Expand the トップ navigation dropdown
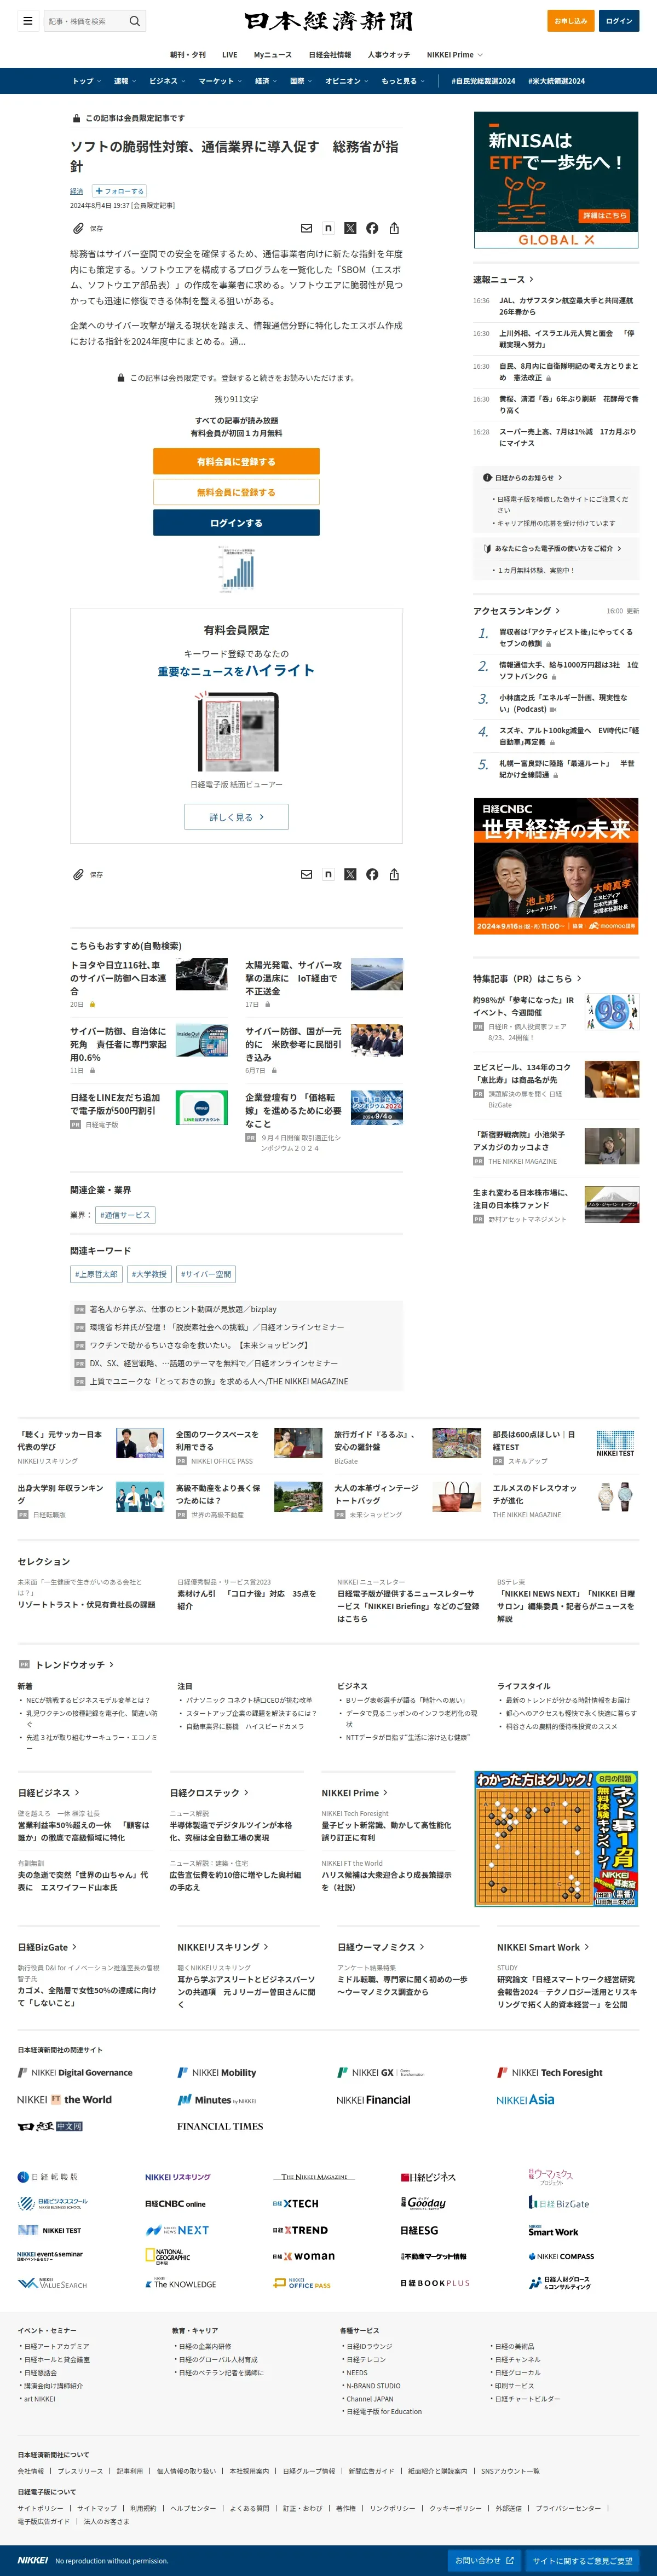Screen dimensions: 657x2576 [86, 81]
